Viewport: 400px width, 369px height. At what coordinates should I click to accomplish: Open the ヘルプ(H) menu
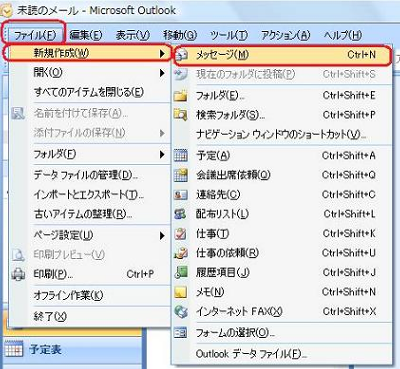pyautogui.click(x=343, y=35)
